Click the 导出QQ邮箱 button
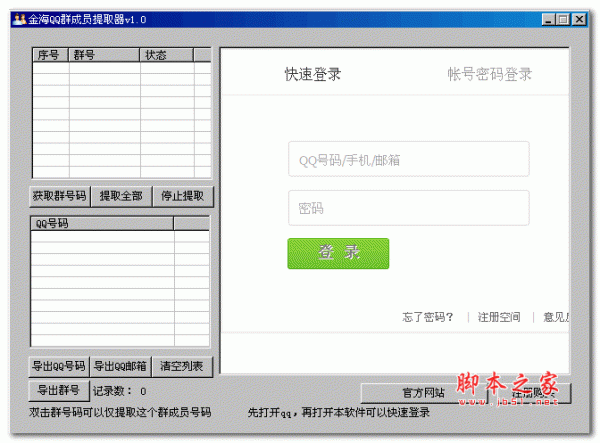The image size is (600, 443). pyautogui.click(x=121, y=366)
